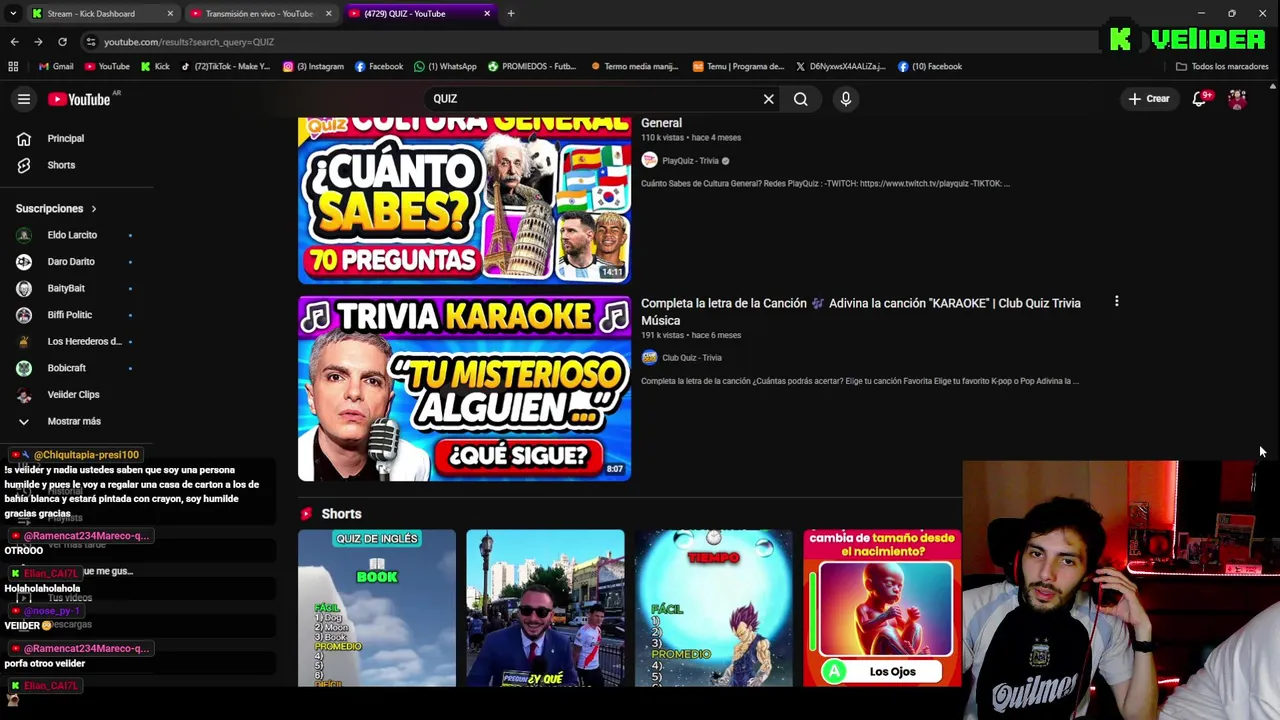Open the YouTube bookmark
1280x720 pixels.
pyautogui.click(x=107, y=66)
